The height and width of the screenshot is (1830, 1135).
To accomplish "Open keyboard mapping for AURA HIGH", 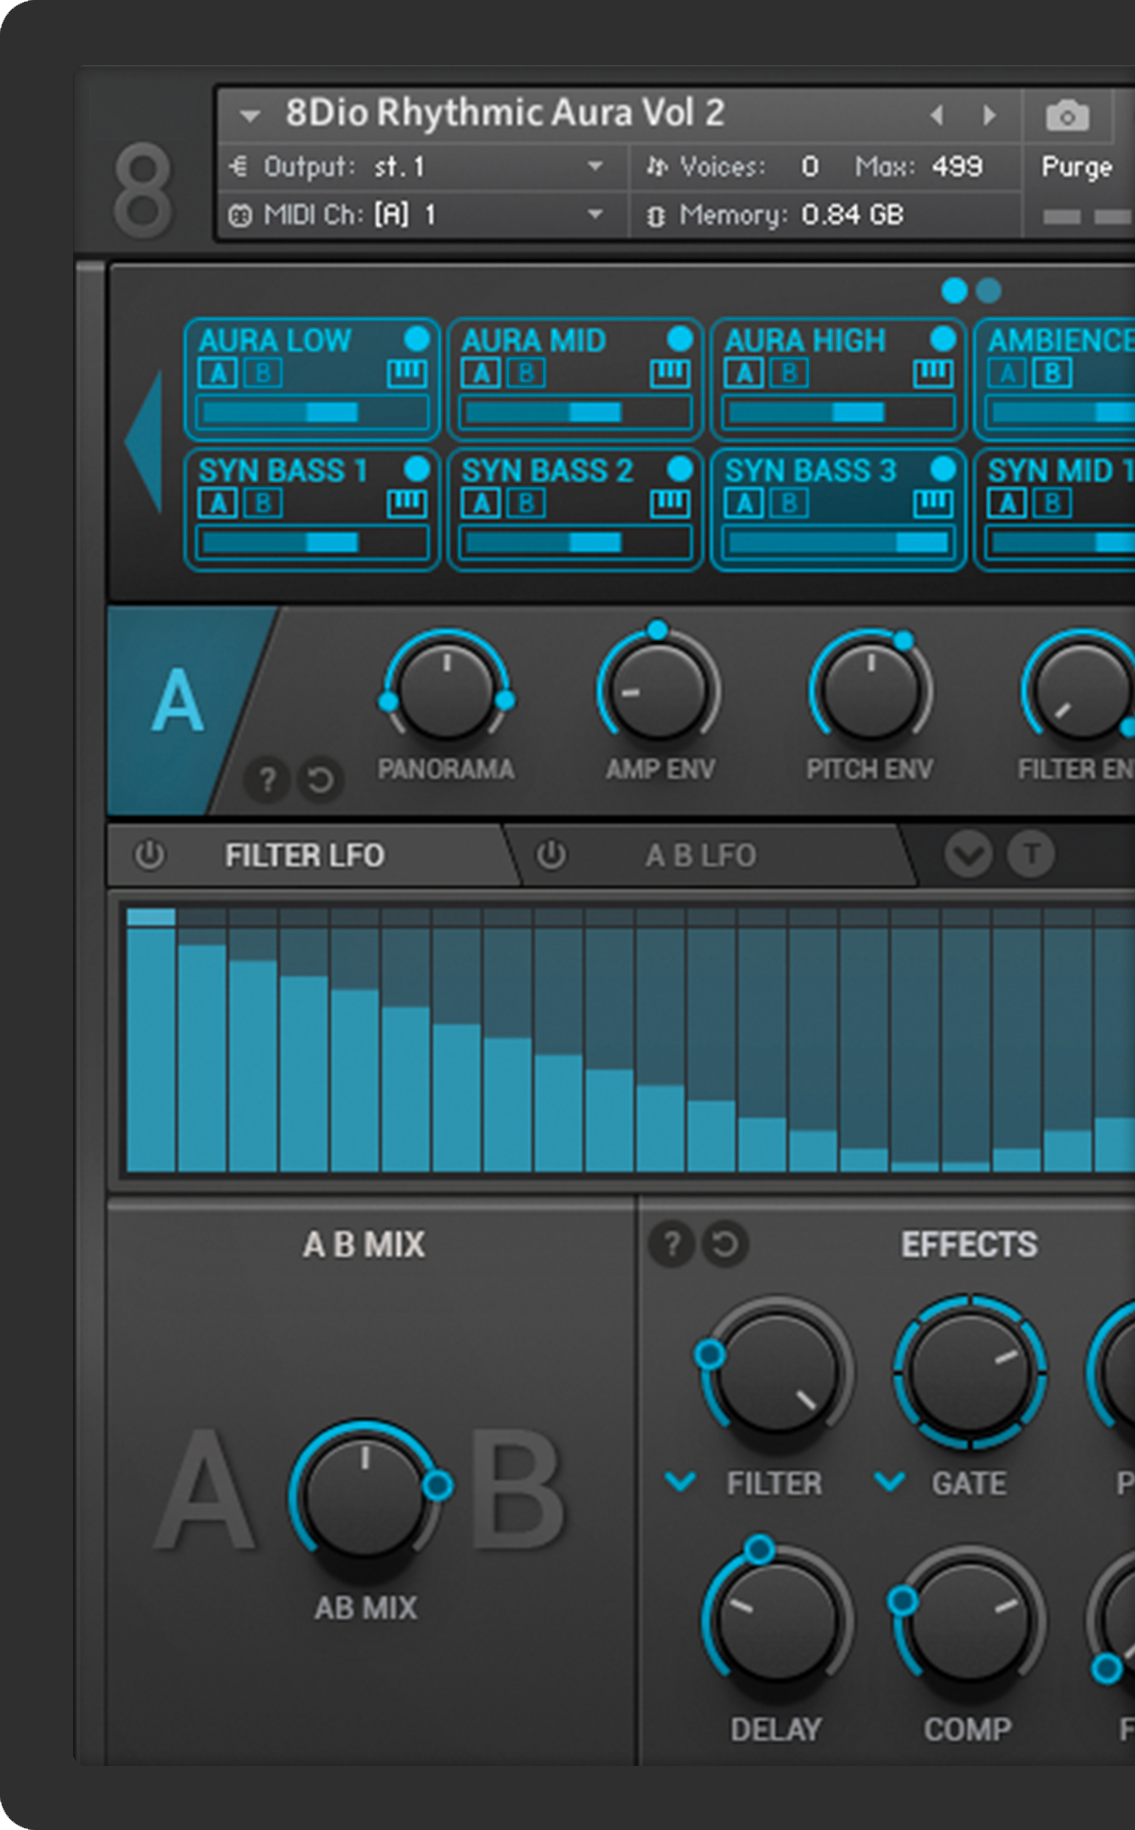I will coord(933,374).
